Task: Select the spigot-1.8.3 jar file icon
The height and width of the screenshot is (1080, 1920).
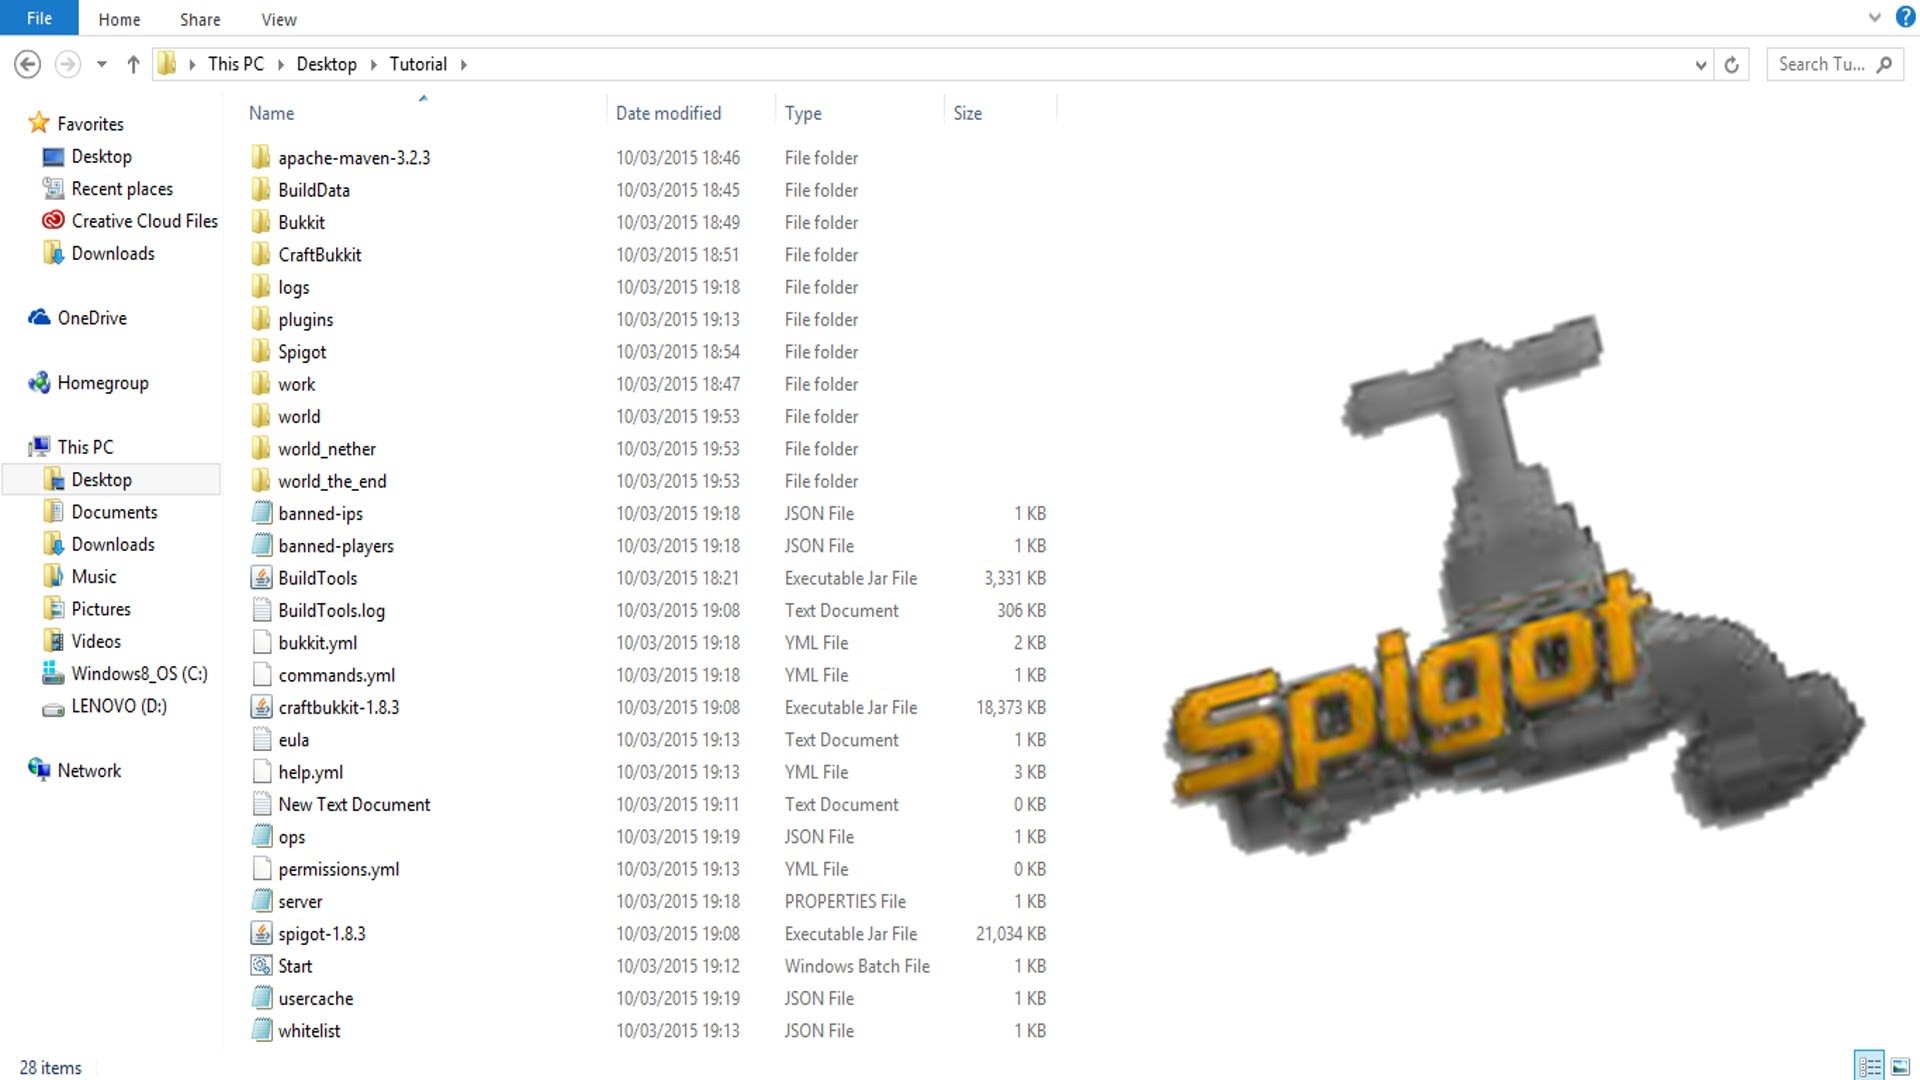Action: [261, 934]
